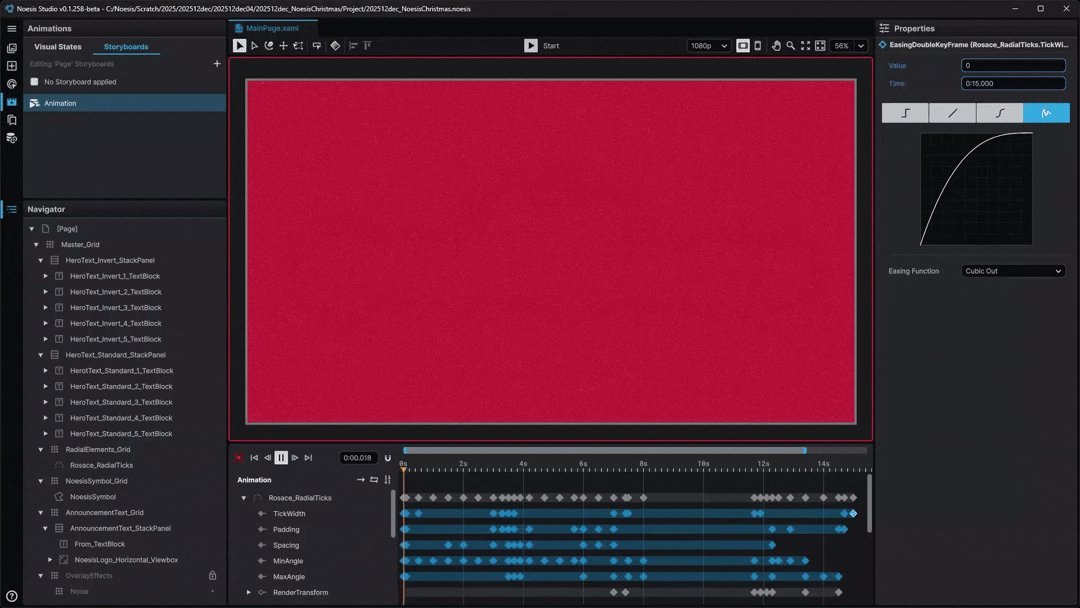Select the magnifier zoom tool
The width and height of the screenshot is (1080, 608).
click(791, 45)
